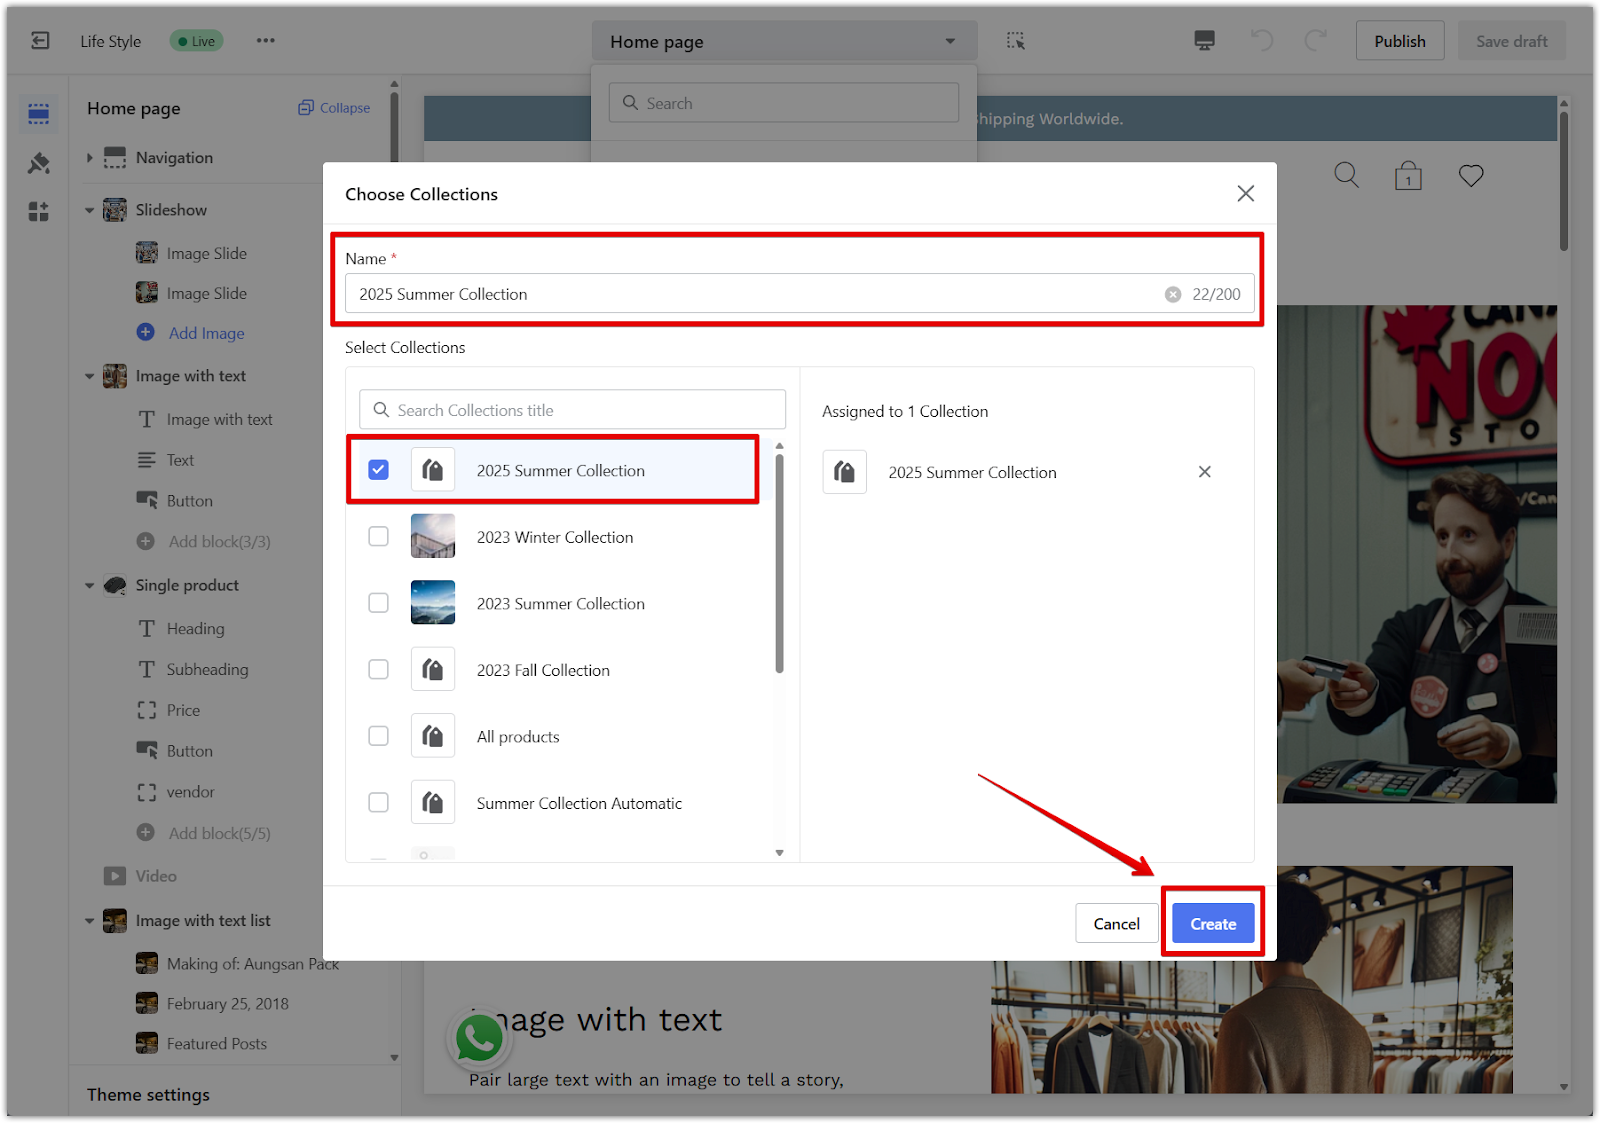Click the collections list scroll down arrow
The height and width of the screenshot is (1123, 1600).
pos(780,853)
